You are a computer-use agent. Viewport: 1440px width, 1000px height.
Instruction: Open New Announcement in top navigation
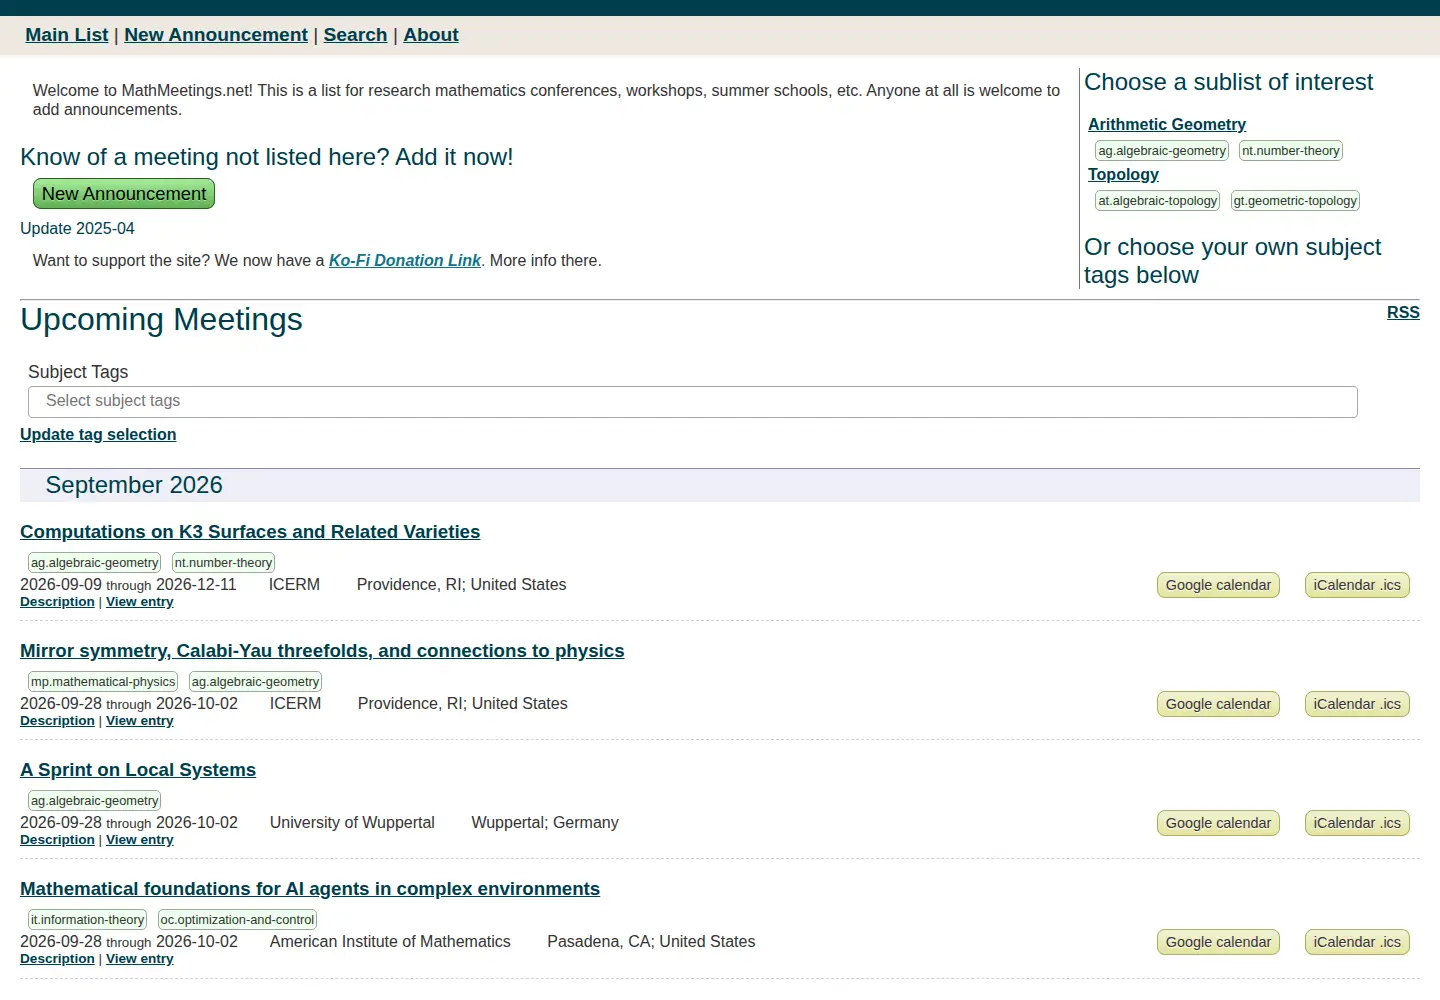[216, 35]
